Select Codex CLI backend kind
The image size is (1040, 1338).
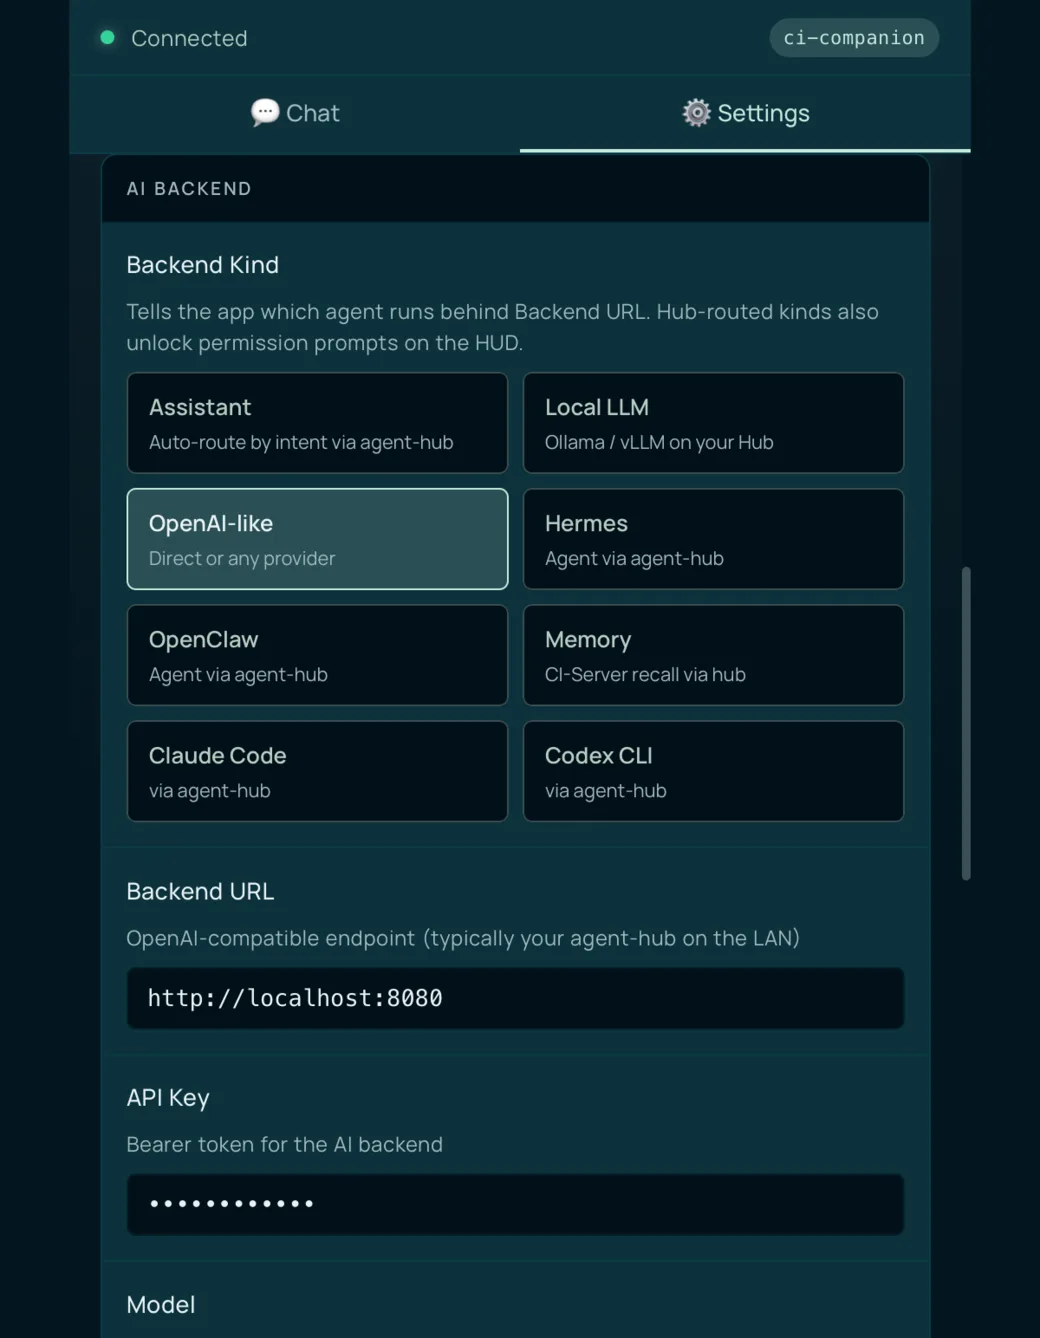[713, 771]
